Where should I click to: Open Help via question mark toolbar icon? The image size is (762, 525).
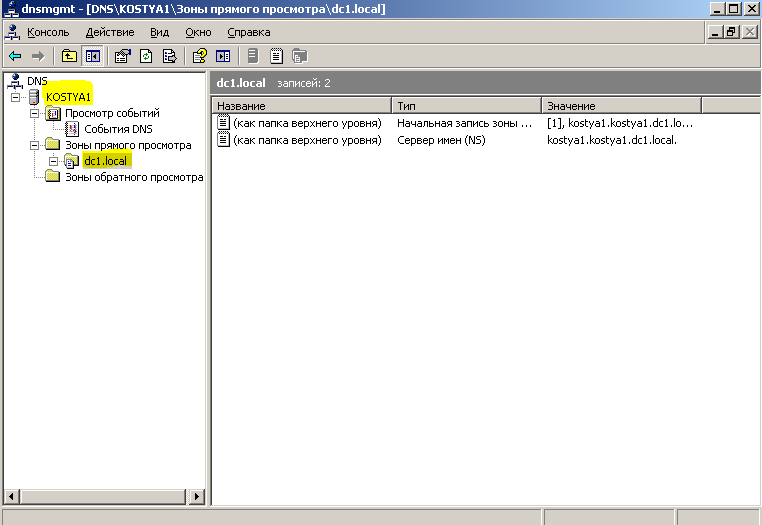point(200,56)
